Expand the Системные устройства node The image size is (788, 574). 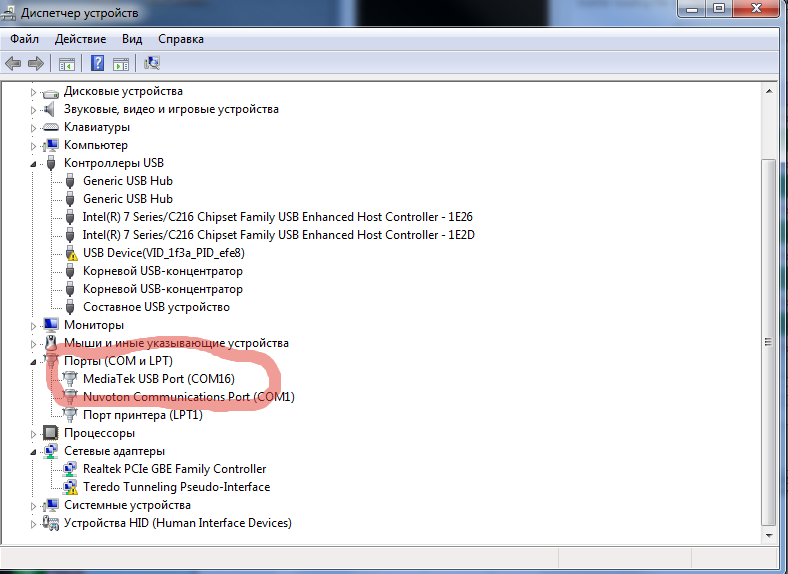coord(33,506)
